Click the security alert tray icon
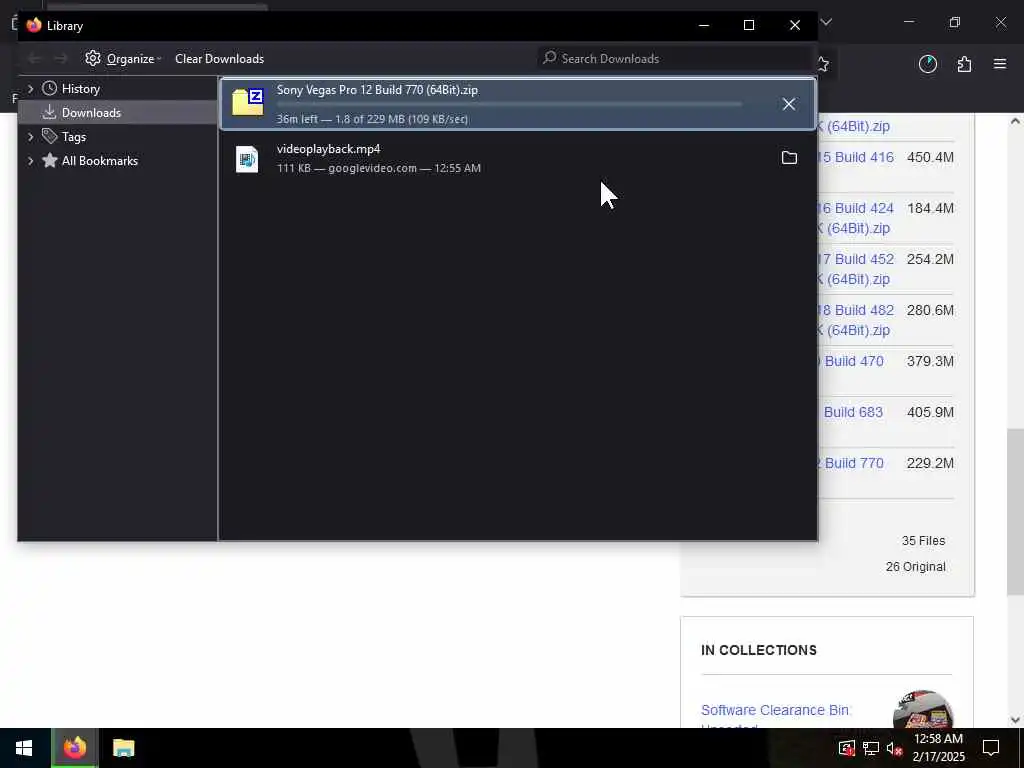Image resolution: width=1024 pixels, height=768 pixels. coord(846,748)
